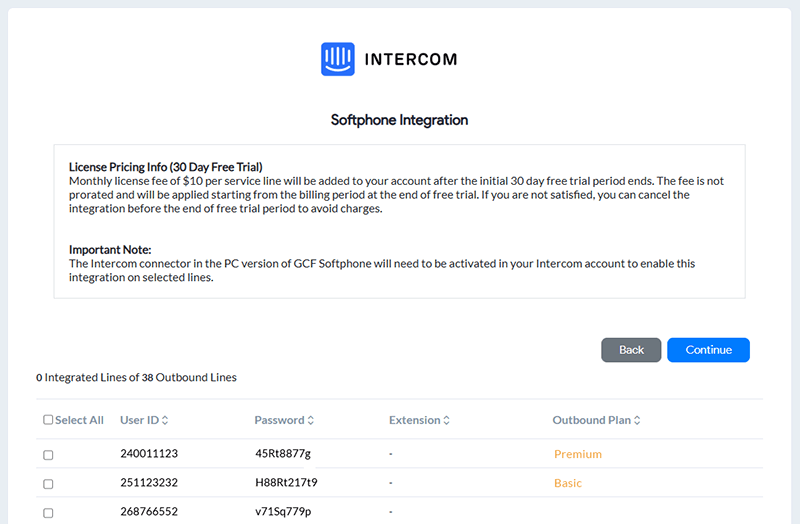Sort table by User ID column
Image resolution: width=800 pixels, height=524 pixels.
144,420
